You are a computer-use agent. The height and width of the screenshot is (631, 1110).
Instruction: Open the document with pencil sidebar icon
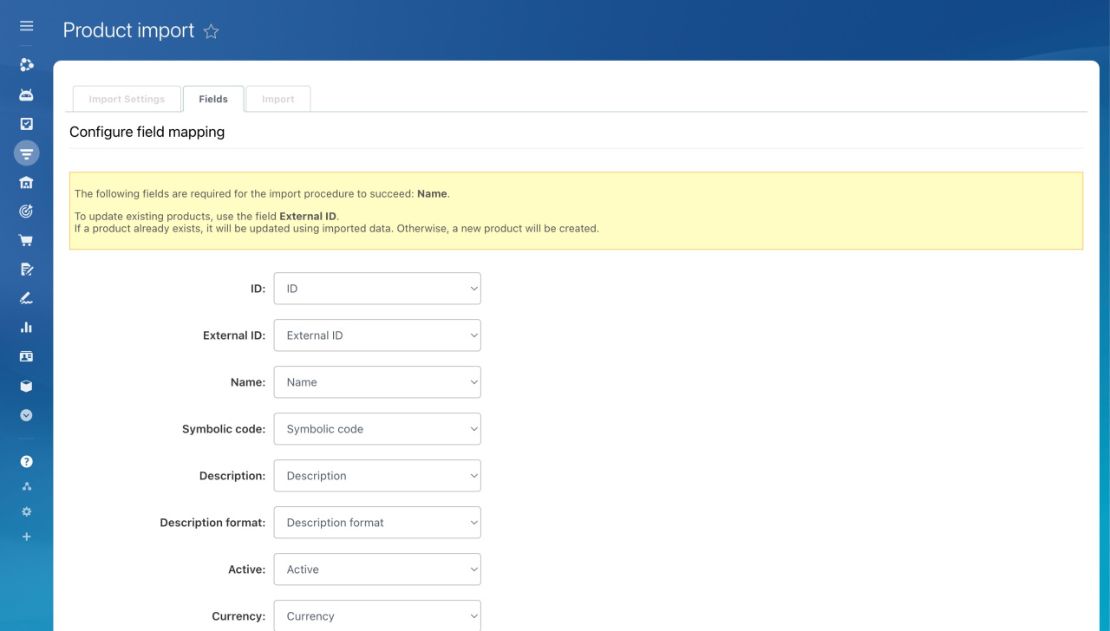click(x=26, y=269)
